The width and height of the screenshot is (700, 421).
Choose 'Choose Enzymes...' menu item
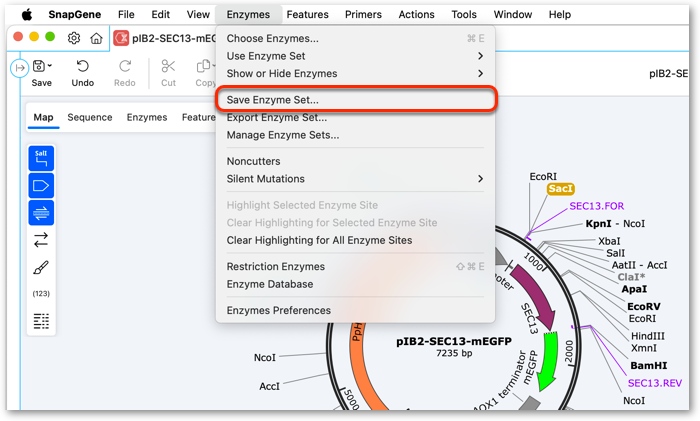355,38
